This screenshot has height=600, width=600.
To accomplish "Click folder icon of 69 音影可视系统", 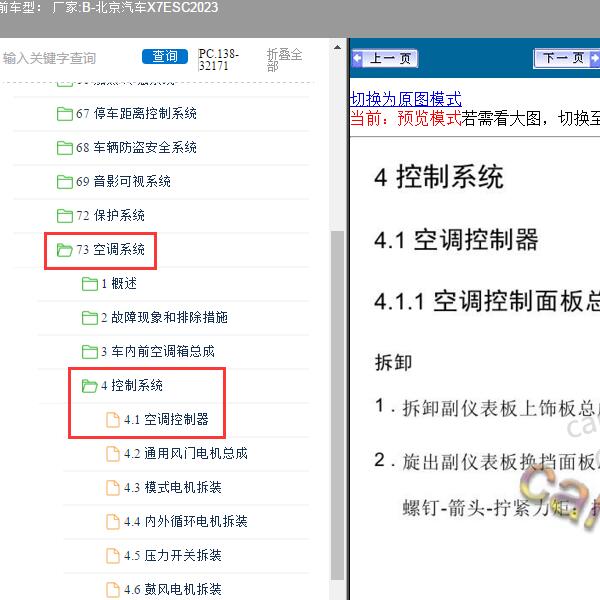I will click(x=65, y=182).
